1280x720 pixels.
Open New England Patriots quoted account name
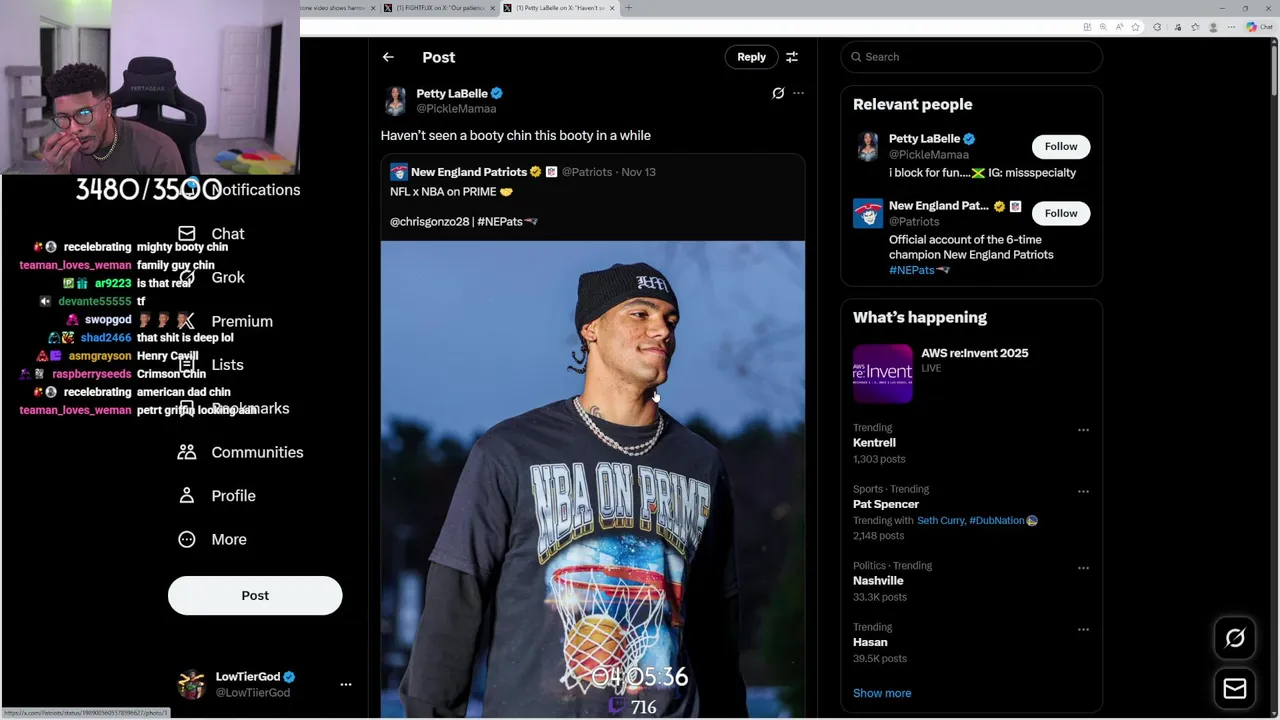point(469,172)
